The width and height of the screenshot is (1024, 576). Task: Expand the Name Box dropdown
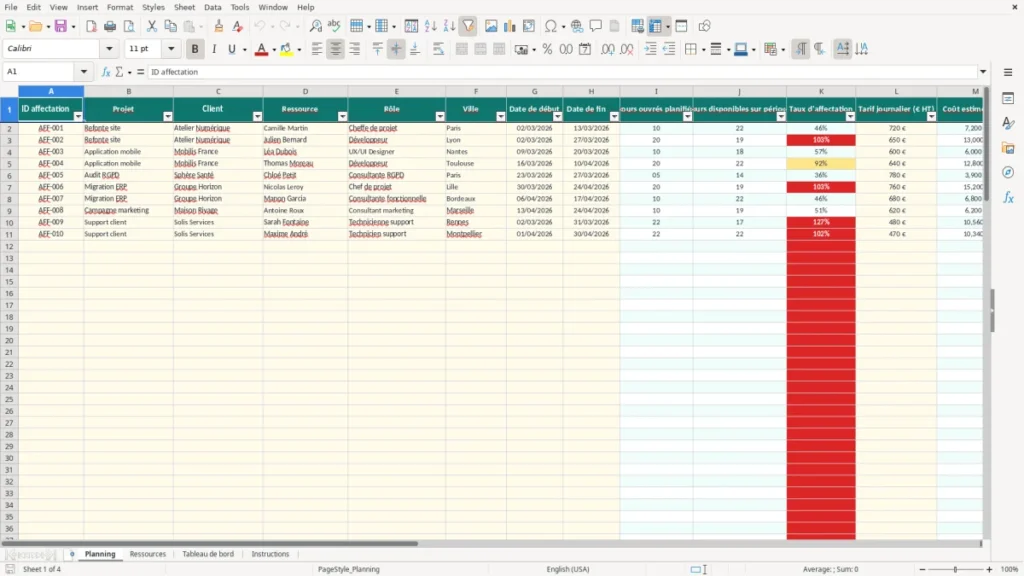coord(84,72)
